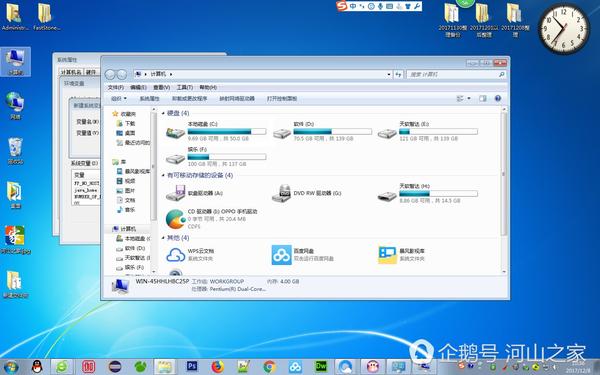This screenshot has height=375, width=600.
Task: Open 编辑(E) menu
Action: (x=138, y=87)
